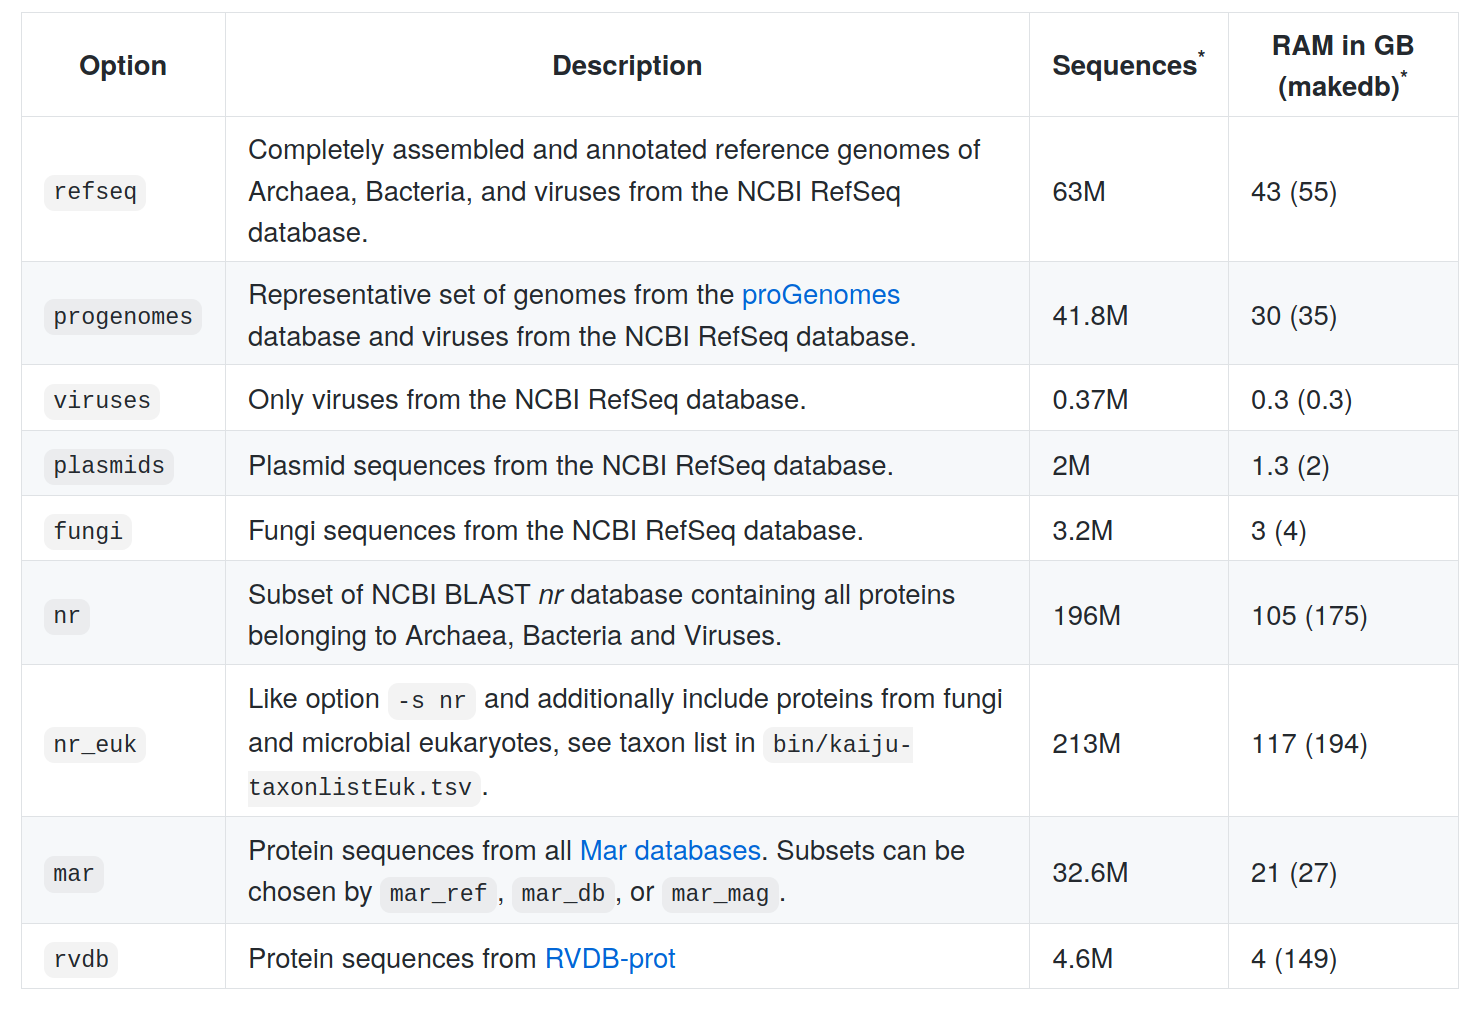Click the viruses option code
This screenshot has height=1011, width=1480.
[x=102, y=401]
